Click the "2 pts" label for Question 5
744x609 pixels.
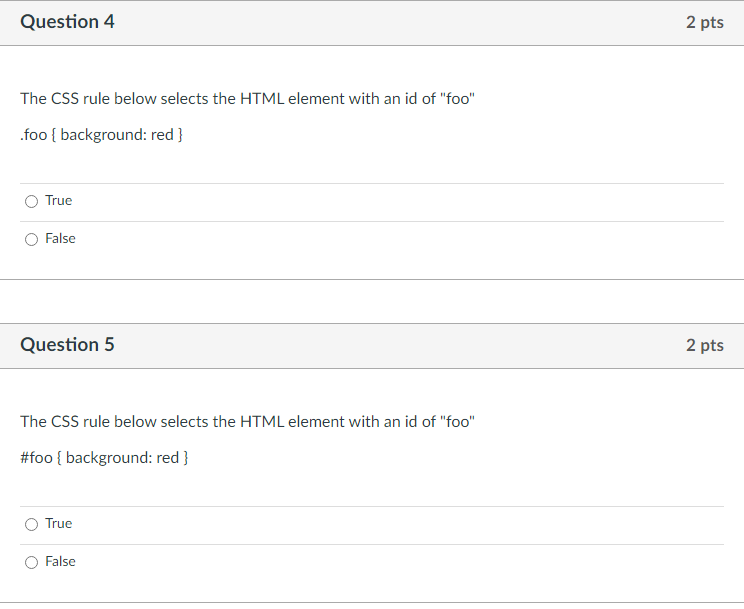click(x=704, y=345)
